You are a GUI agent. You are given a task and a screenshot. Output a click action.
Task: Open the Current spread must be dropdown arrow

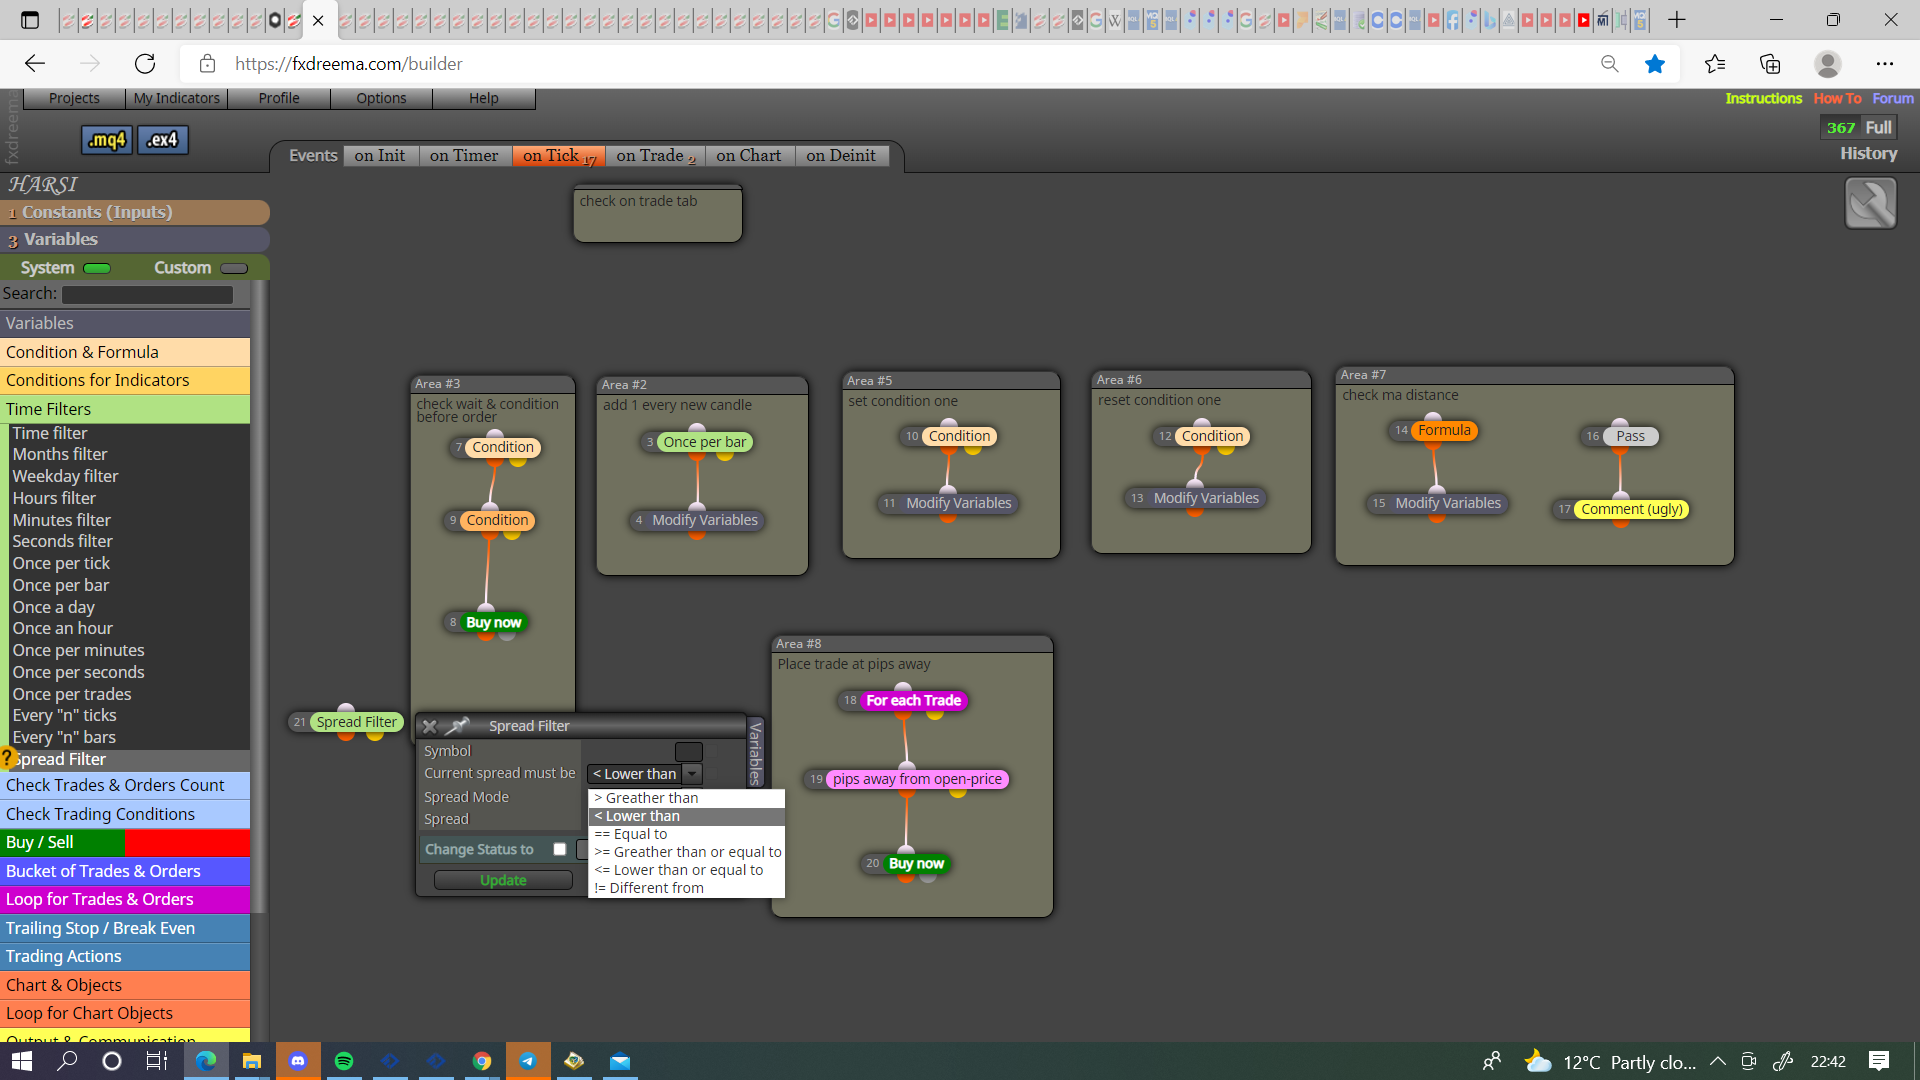click(692, 774)
